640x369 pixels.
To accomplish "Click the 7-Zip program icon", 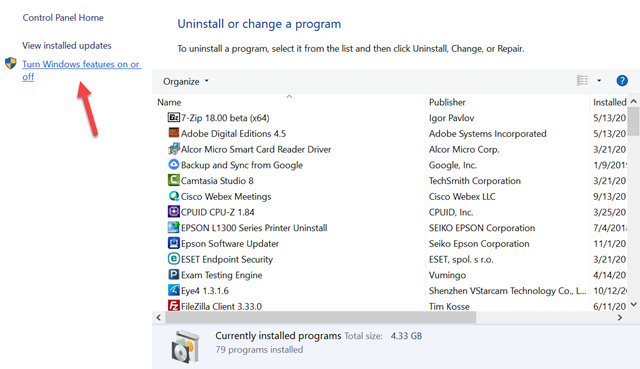I will tap(173, 118).
